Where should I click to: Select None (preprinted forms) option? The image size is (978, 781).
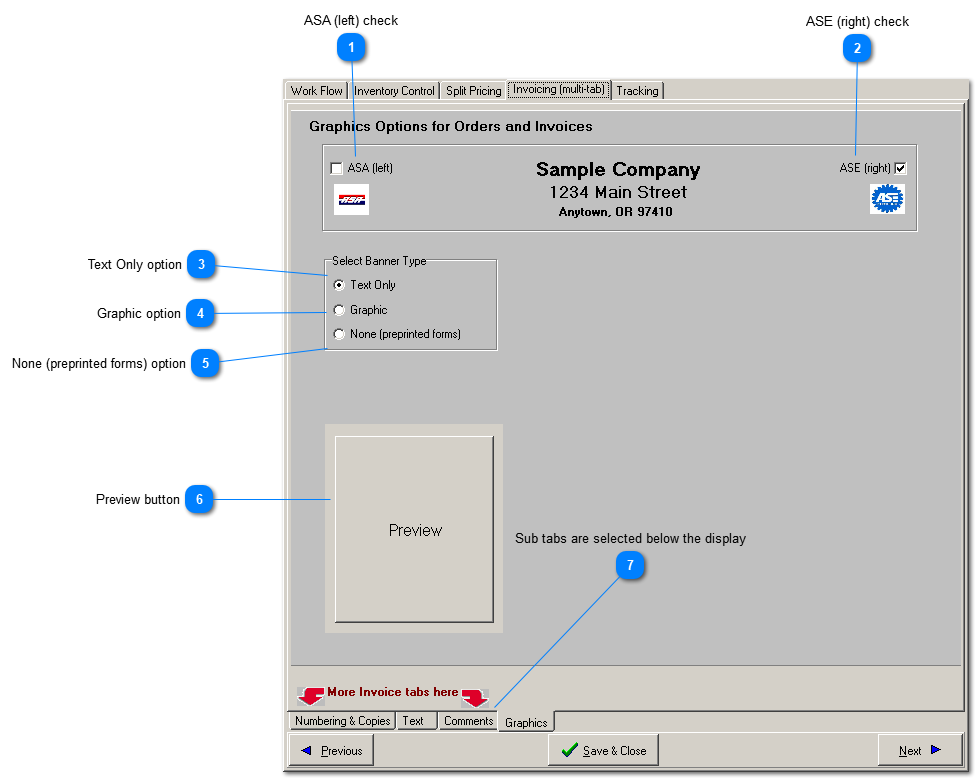pyautogui.click(x=340, y=334)
